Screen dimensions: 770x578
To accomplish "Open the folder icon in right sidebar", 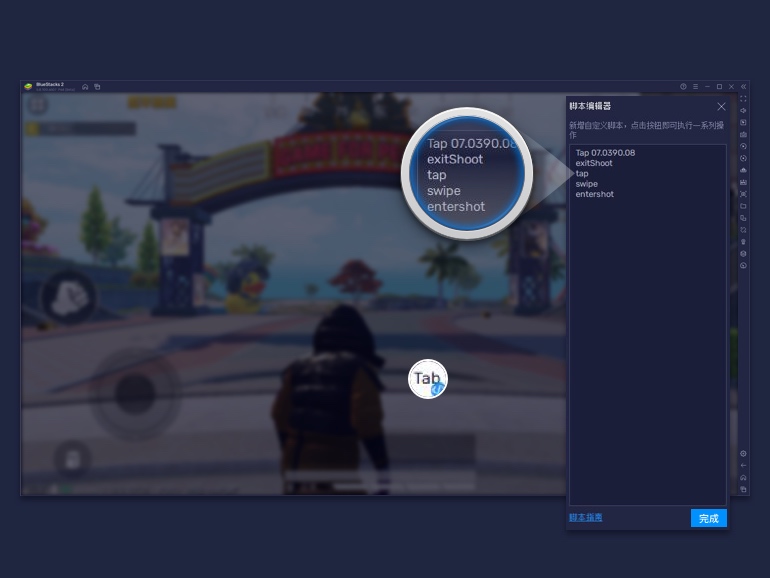I will coord(743,206).
